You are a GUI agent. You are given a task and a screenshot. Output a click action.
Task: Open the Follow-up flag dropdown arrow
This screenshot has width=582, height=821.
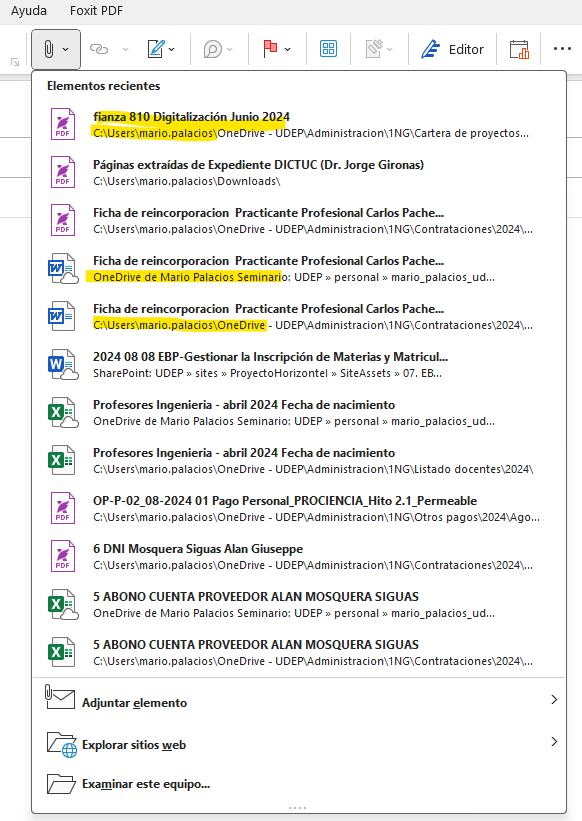pyautogui.click(x=287, y=50)
